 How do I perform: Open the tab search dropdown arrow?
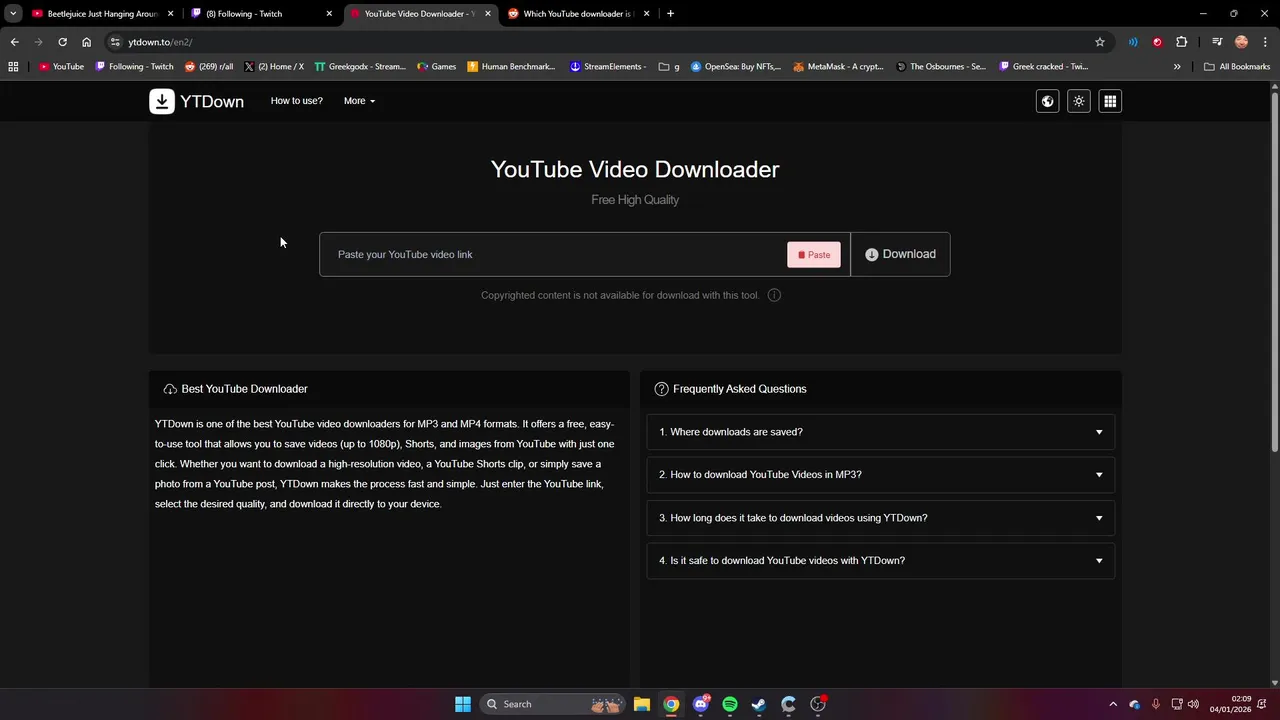(x=13, y=14)
